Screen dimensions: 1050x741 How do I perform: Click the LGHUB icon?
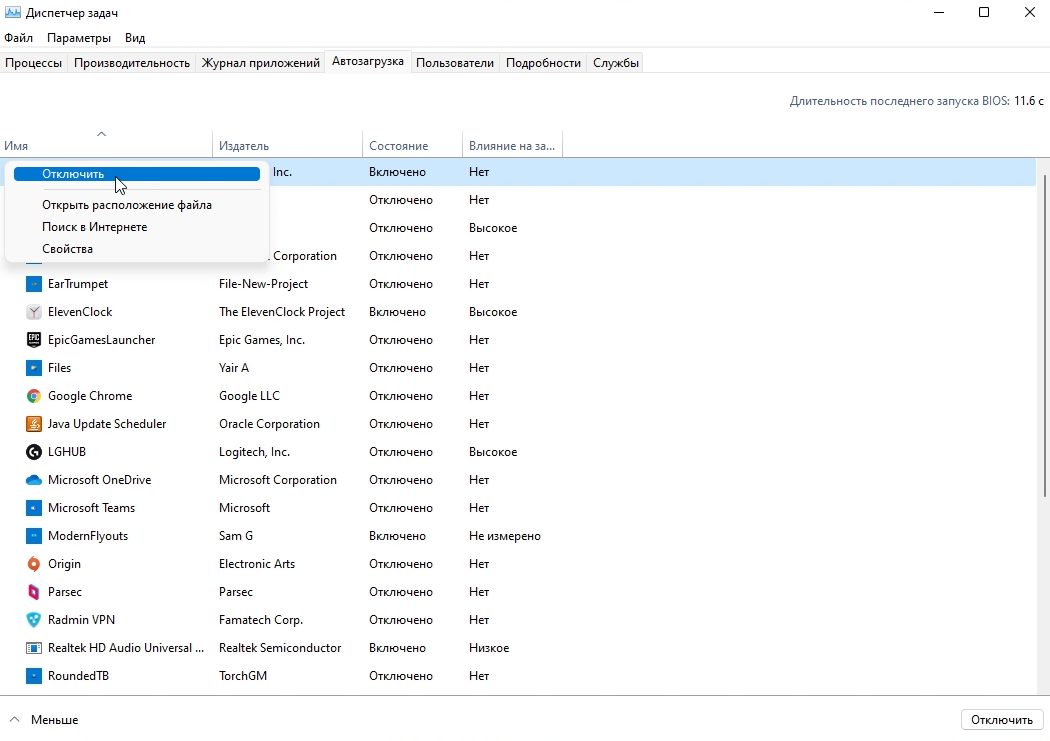[33, 452]
